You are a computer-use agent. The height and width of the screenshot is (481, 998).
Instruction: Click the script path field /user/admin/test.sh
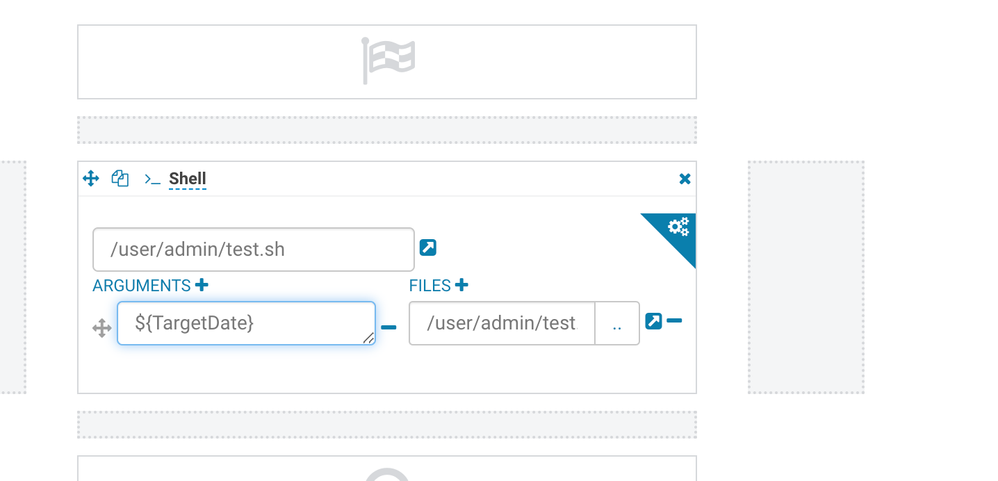point(253,249)
